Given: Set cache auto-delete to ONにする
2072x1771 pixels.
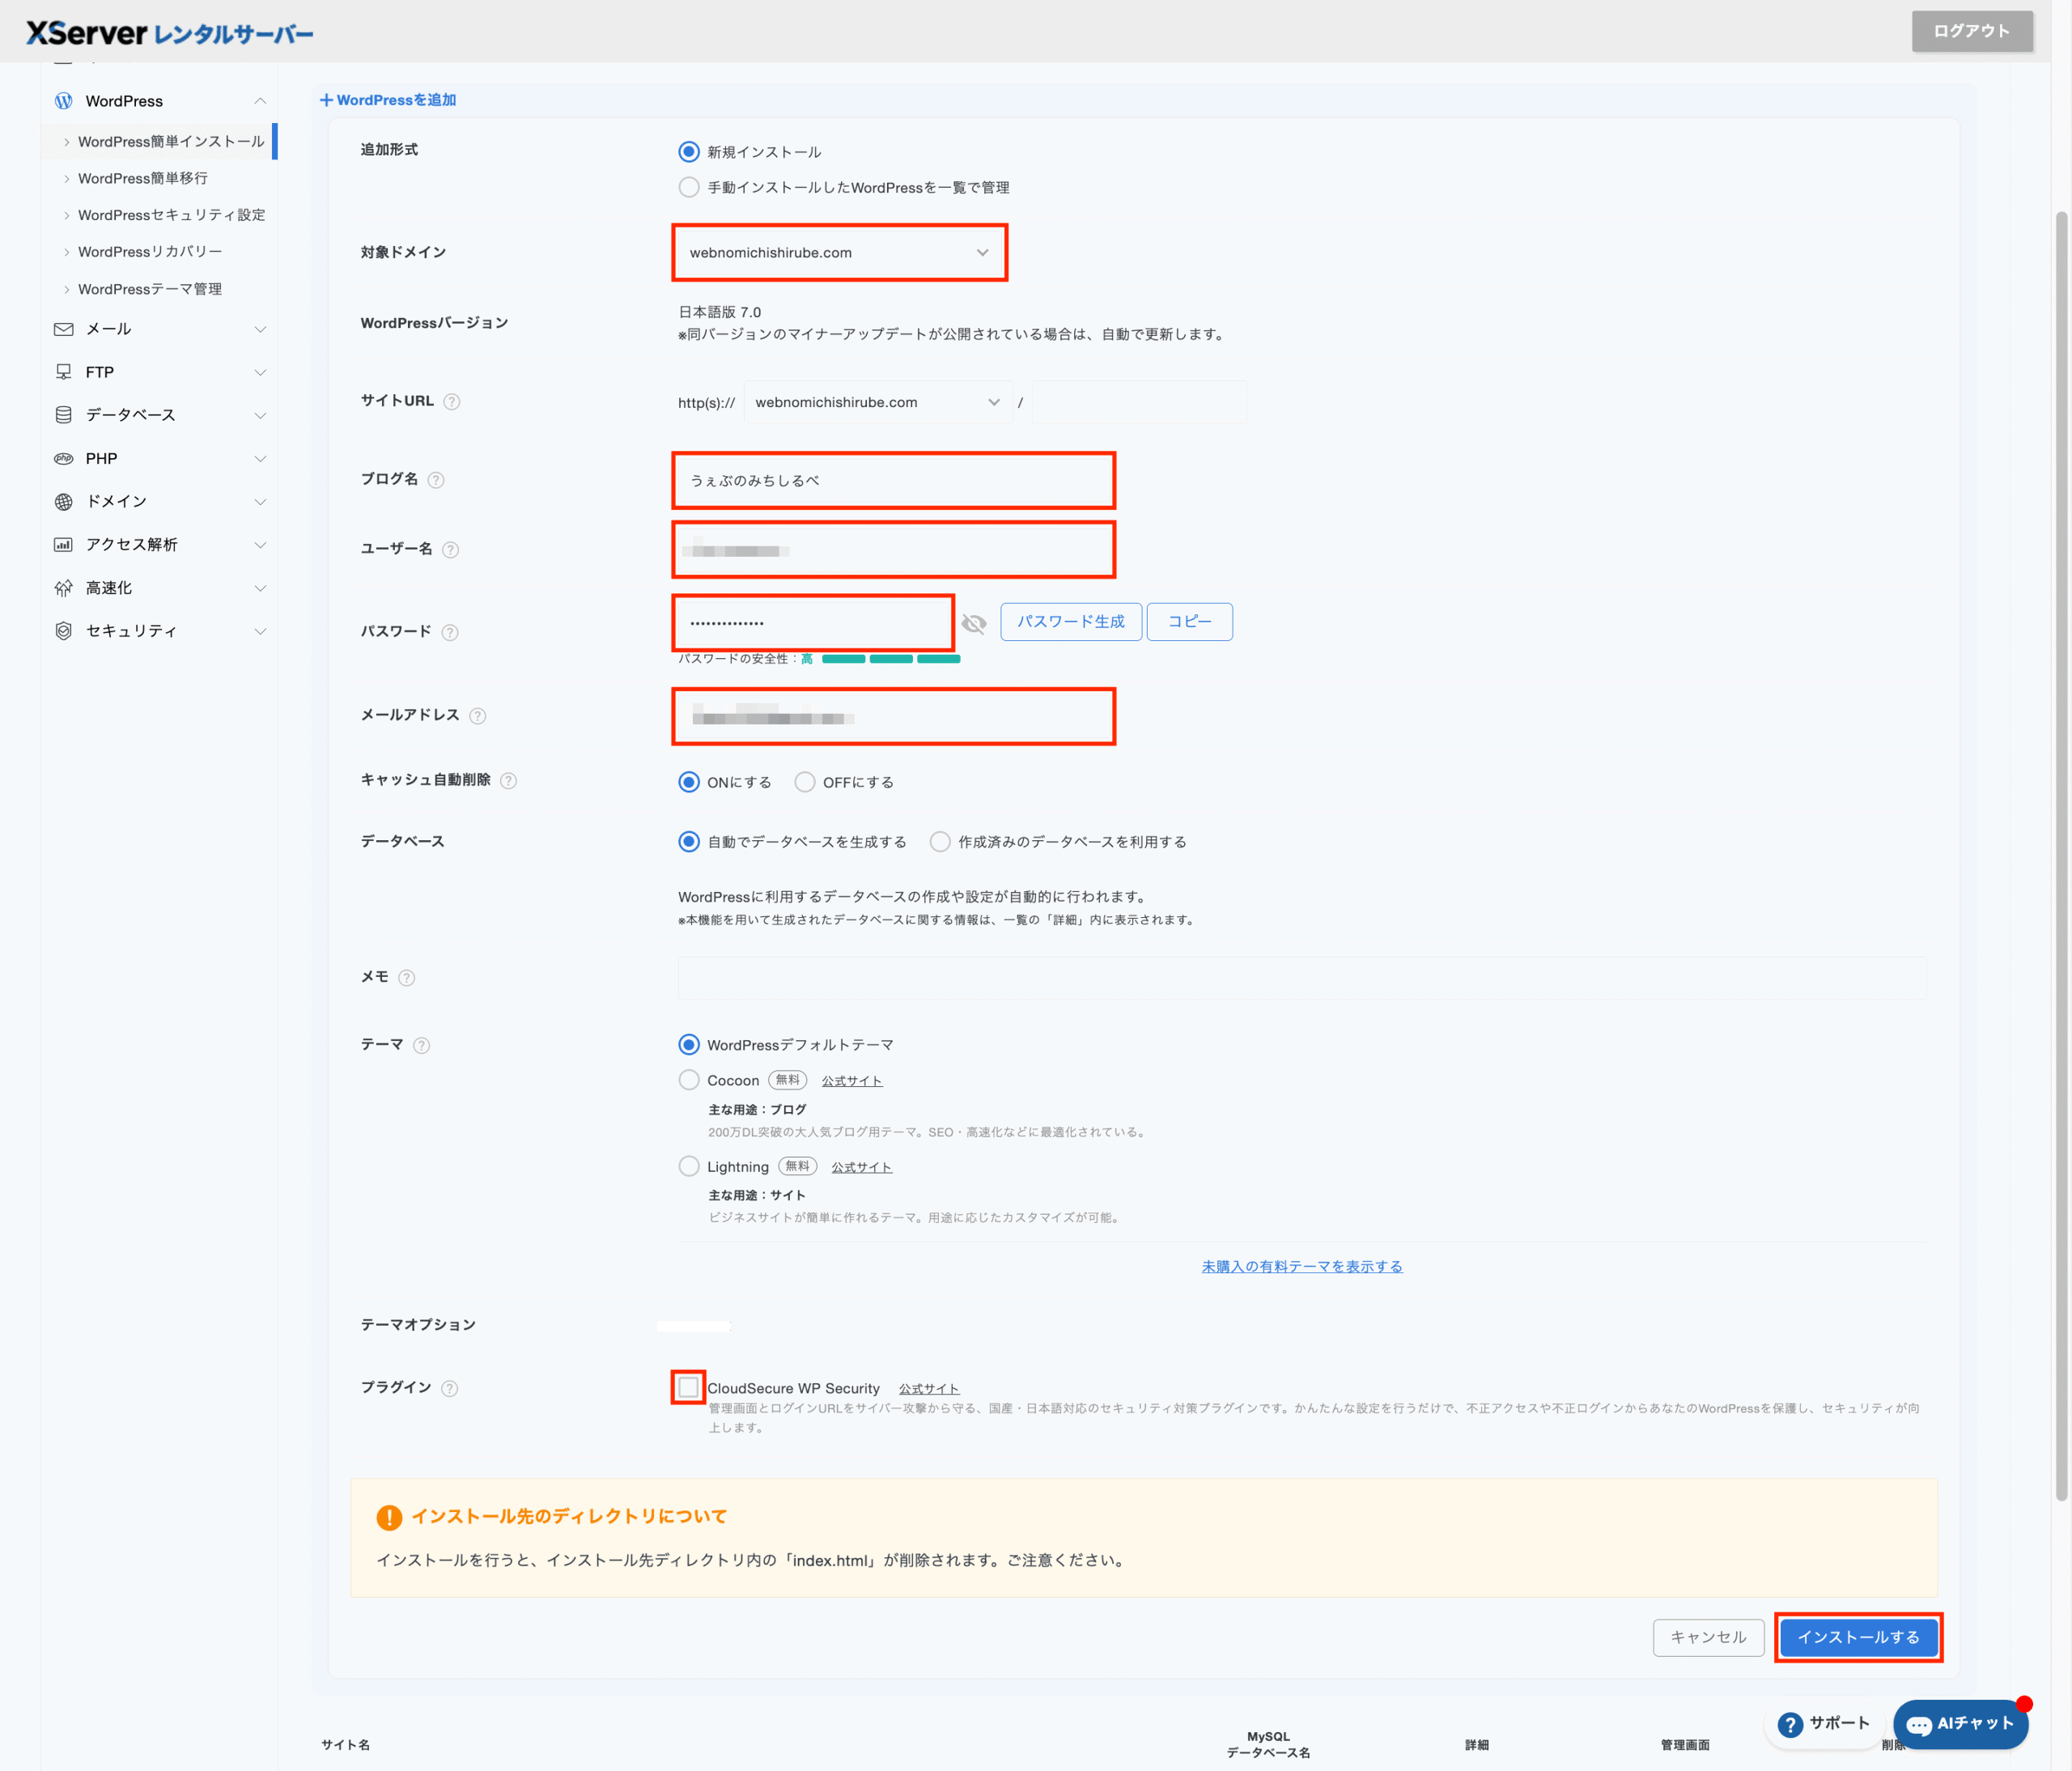Looking at the screenshot, I should click(689, 782).
